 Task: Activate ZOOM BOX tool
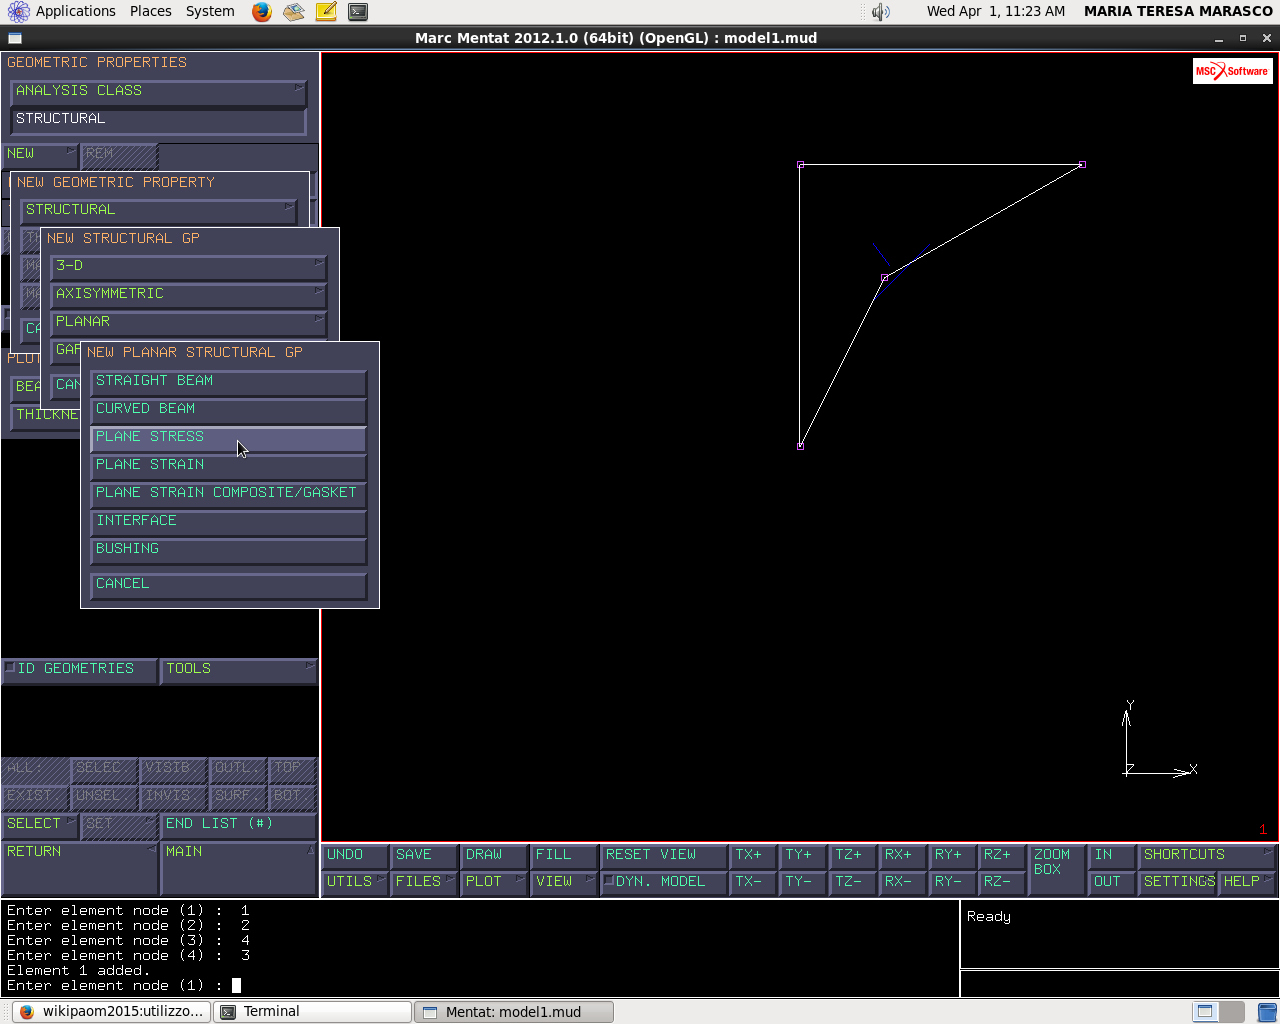point(1057,869)
